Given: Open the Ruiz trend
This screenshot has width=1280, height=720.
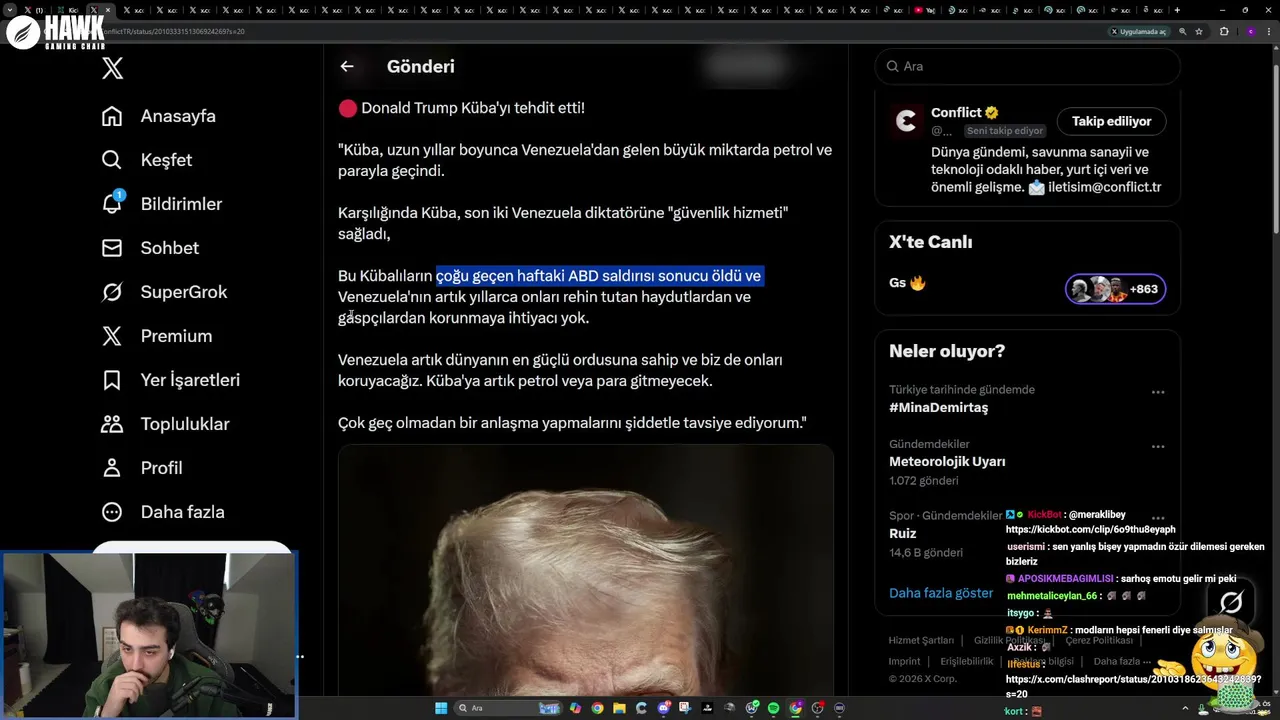Looking at the screenshot, I should point(902,533).
